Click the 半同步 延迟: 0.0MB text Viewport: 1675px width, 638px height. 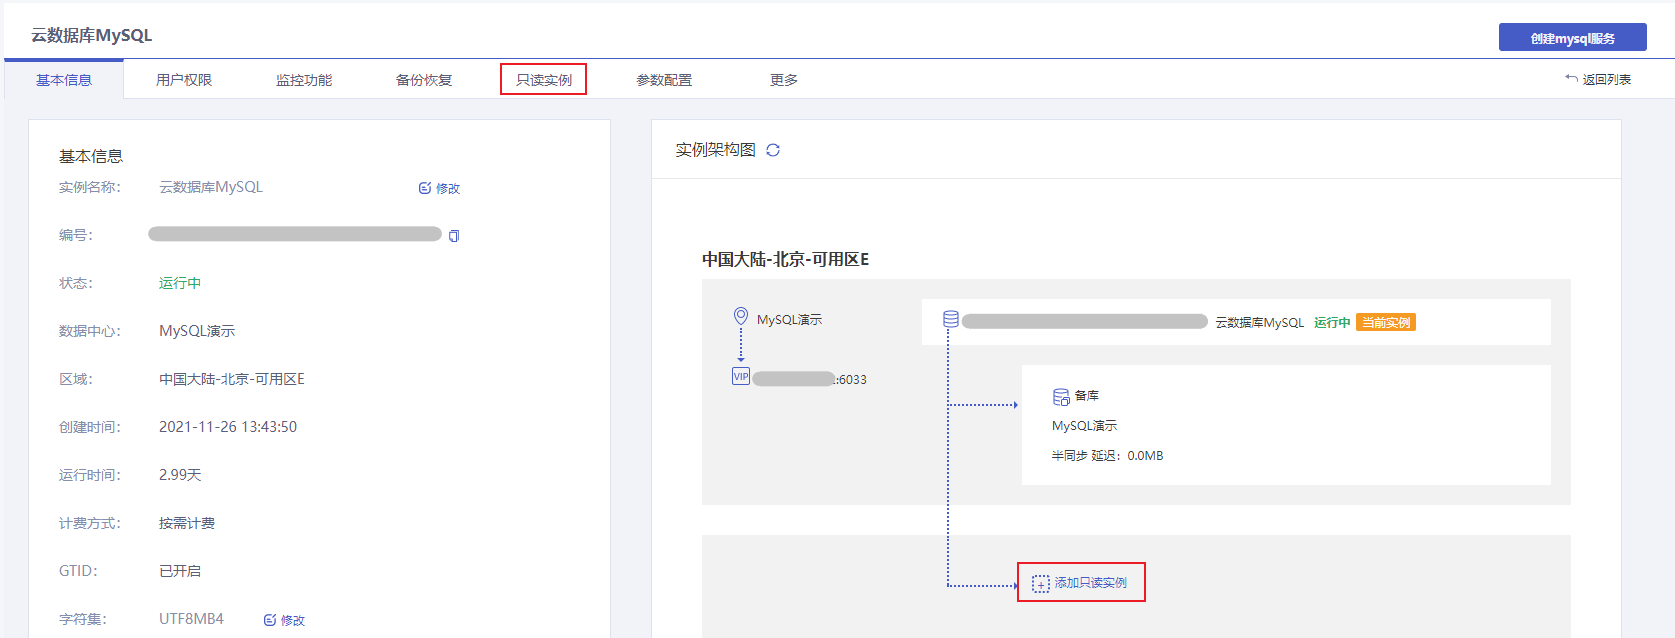click(x=1107, y=456)
